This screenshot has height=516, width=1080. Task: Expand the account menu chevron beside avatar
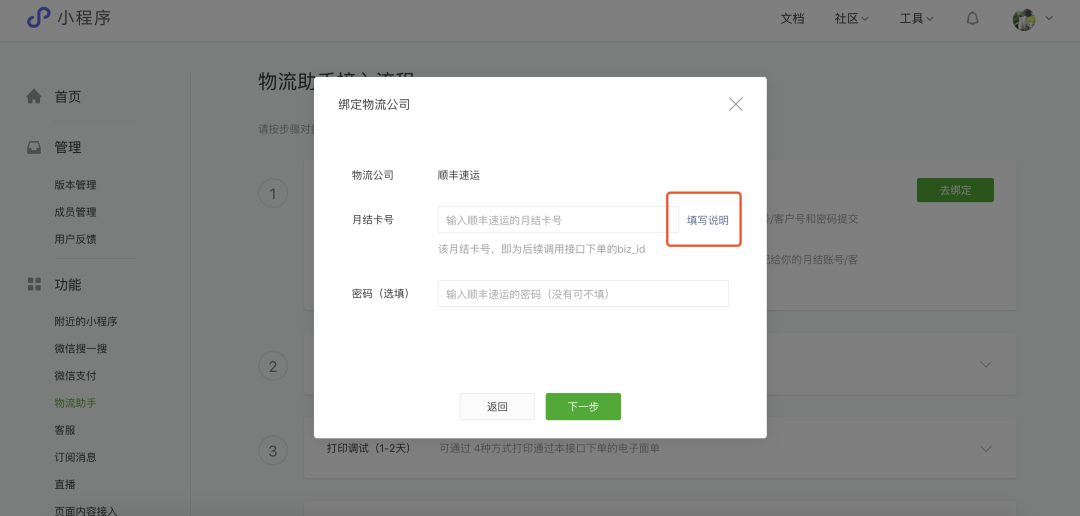point(1049,19)
